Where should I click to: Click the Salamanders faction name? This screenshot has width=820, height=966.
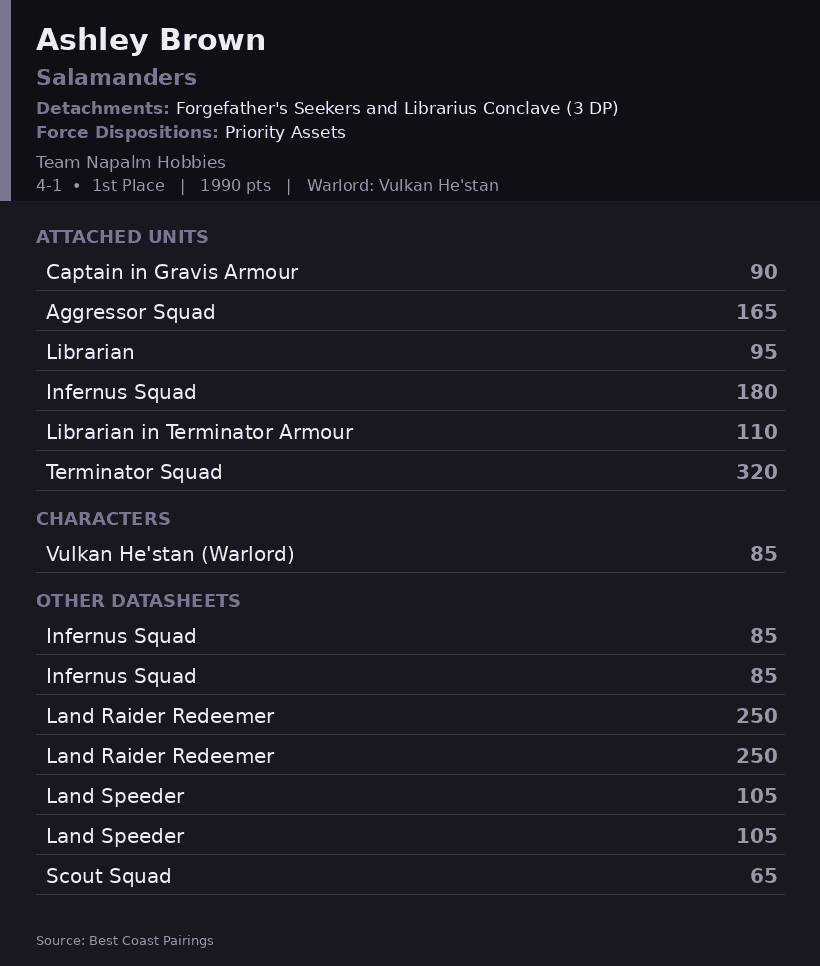tap(116, 78)
